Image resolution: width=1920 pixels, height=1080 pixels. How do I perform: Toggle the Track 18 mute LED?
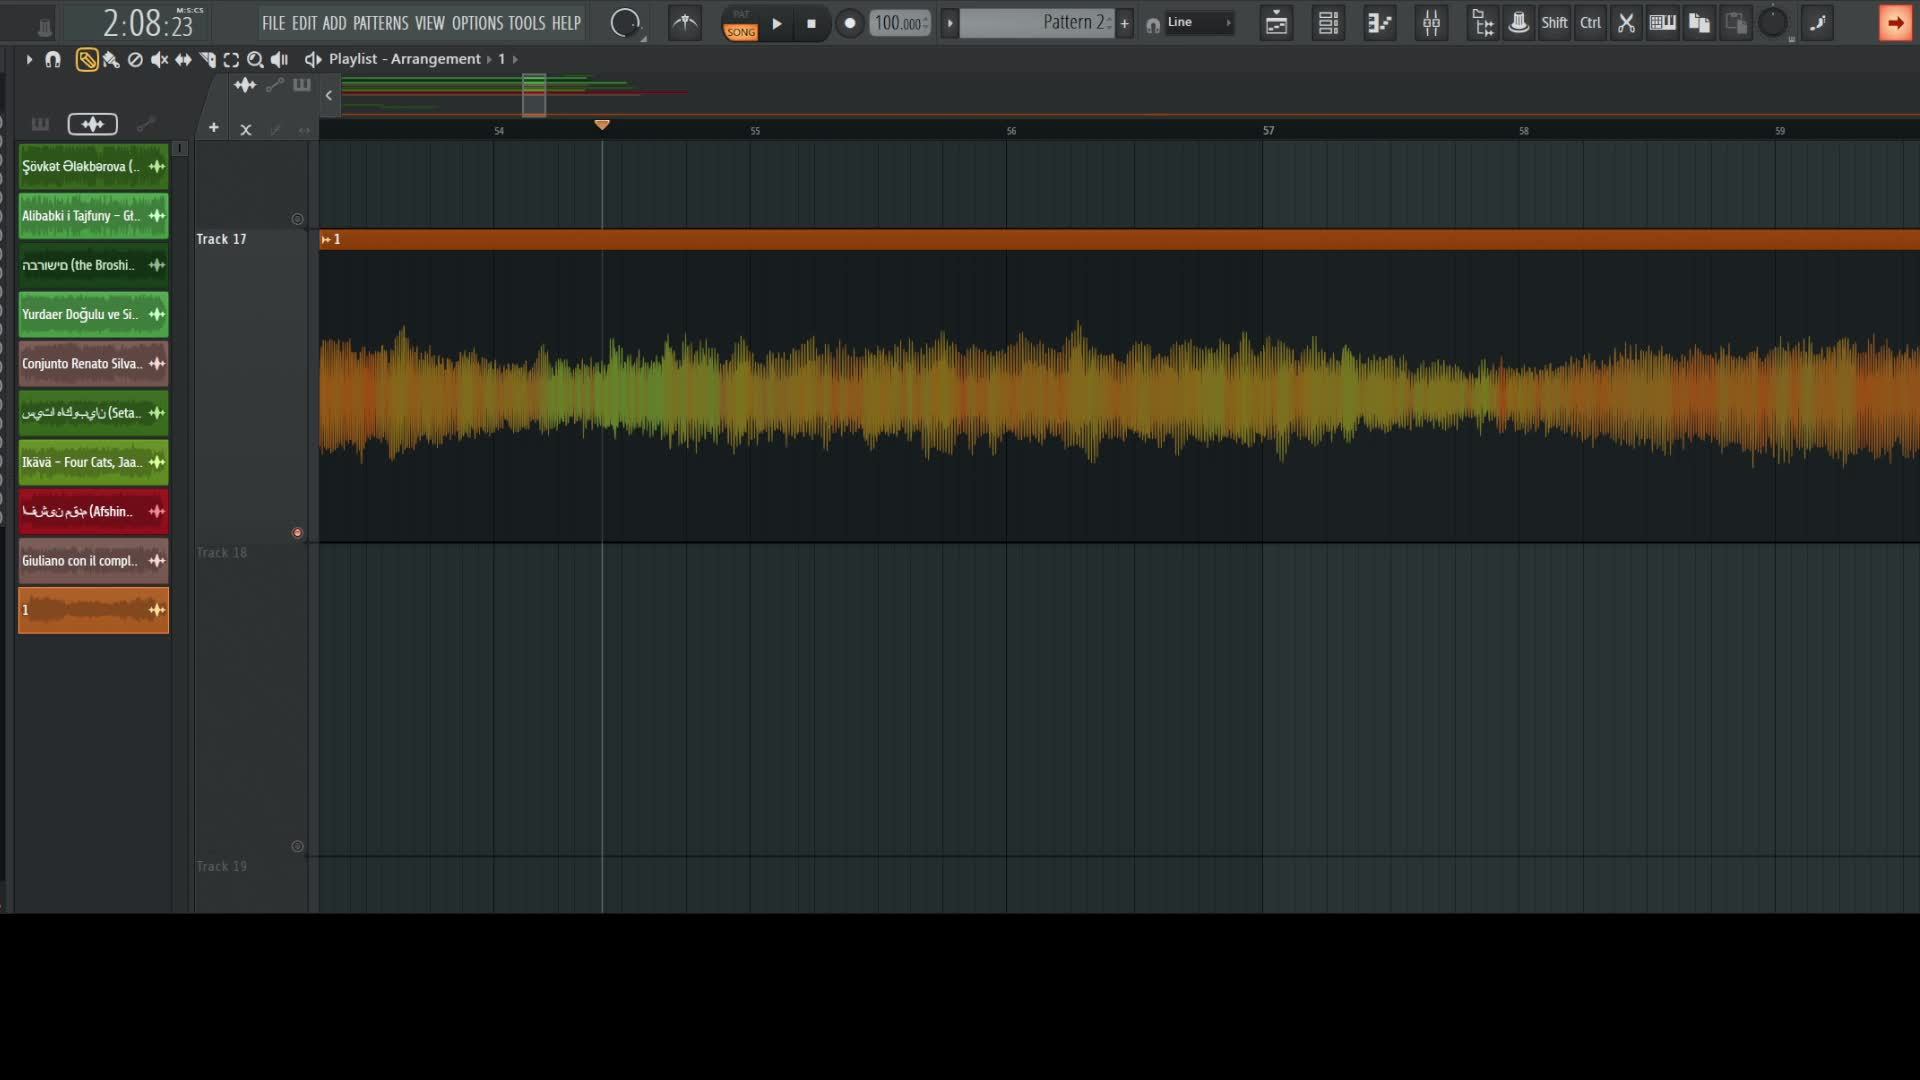(297, 847)
